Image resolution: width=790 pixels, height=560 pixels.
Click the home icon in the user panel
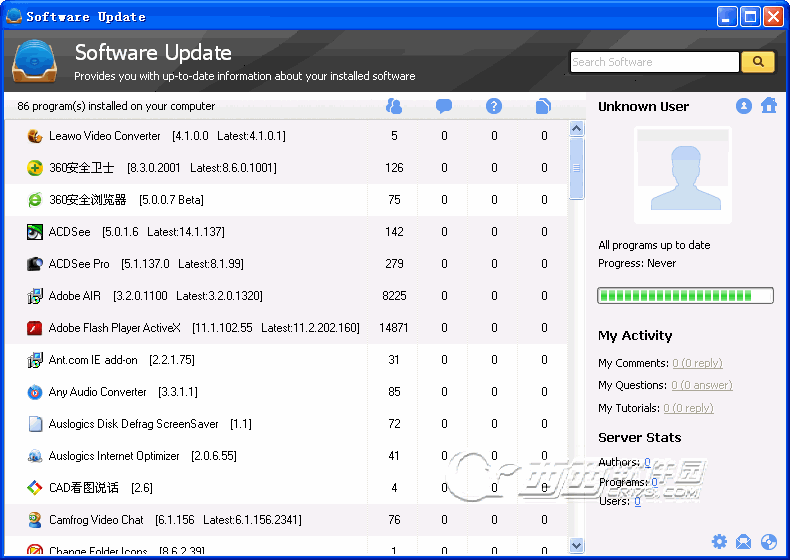(768, 106)
